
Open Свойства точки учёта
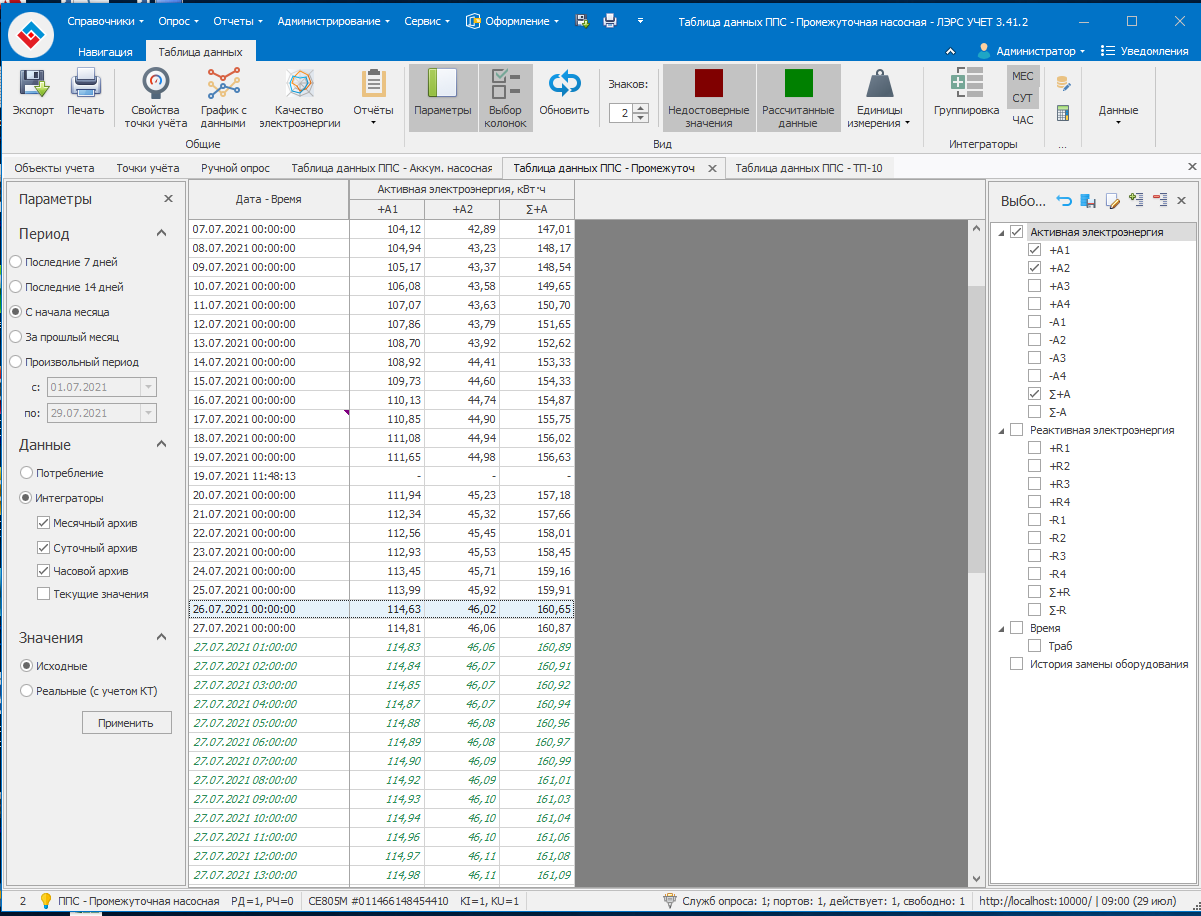[x=155, y=98]
